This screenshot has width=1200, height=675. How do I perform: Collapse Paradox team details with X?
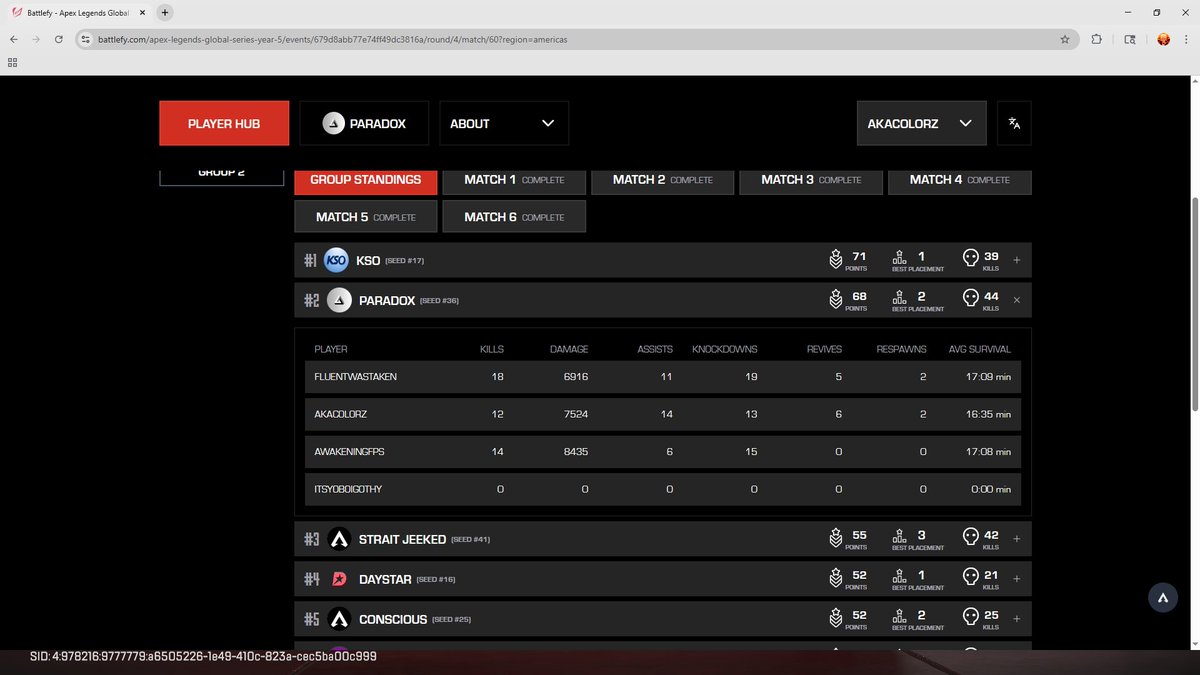click(x=1017, y=300)
